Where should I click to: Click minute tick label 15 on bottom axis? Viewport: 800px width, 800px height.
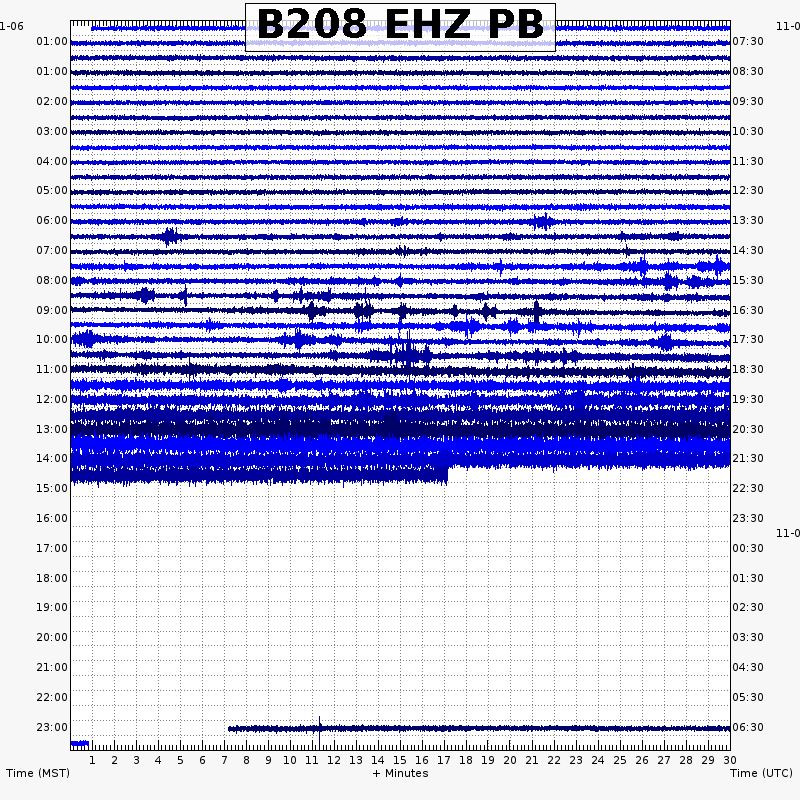[400, 760]
